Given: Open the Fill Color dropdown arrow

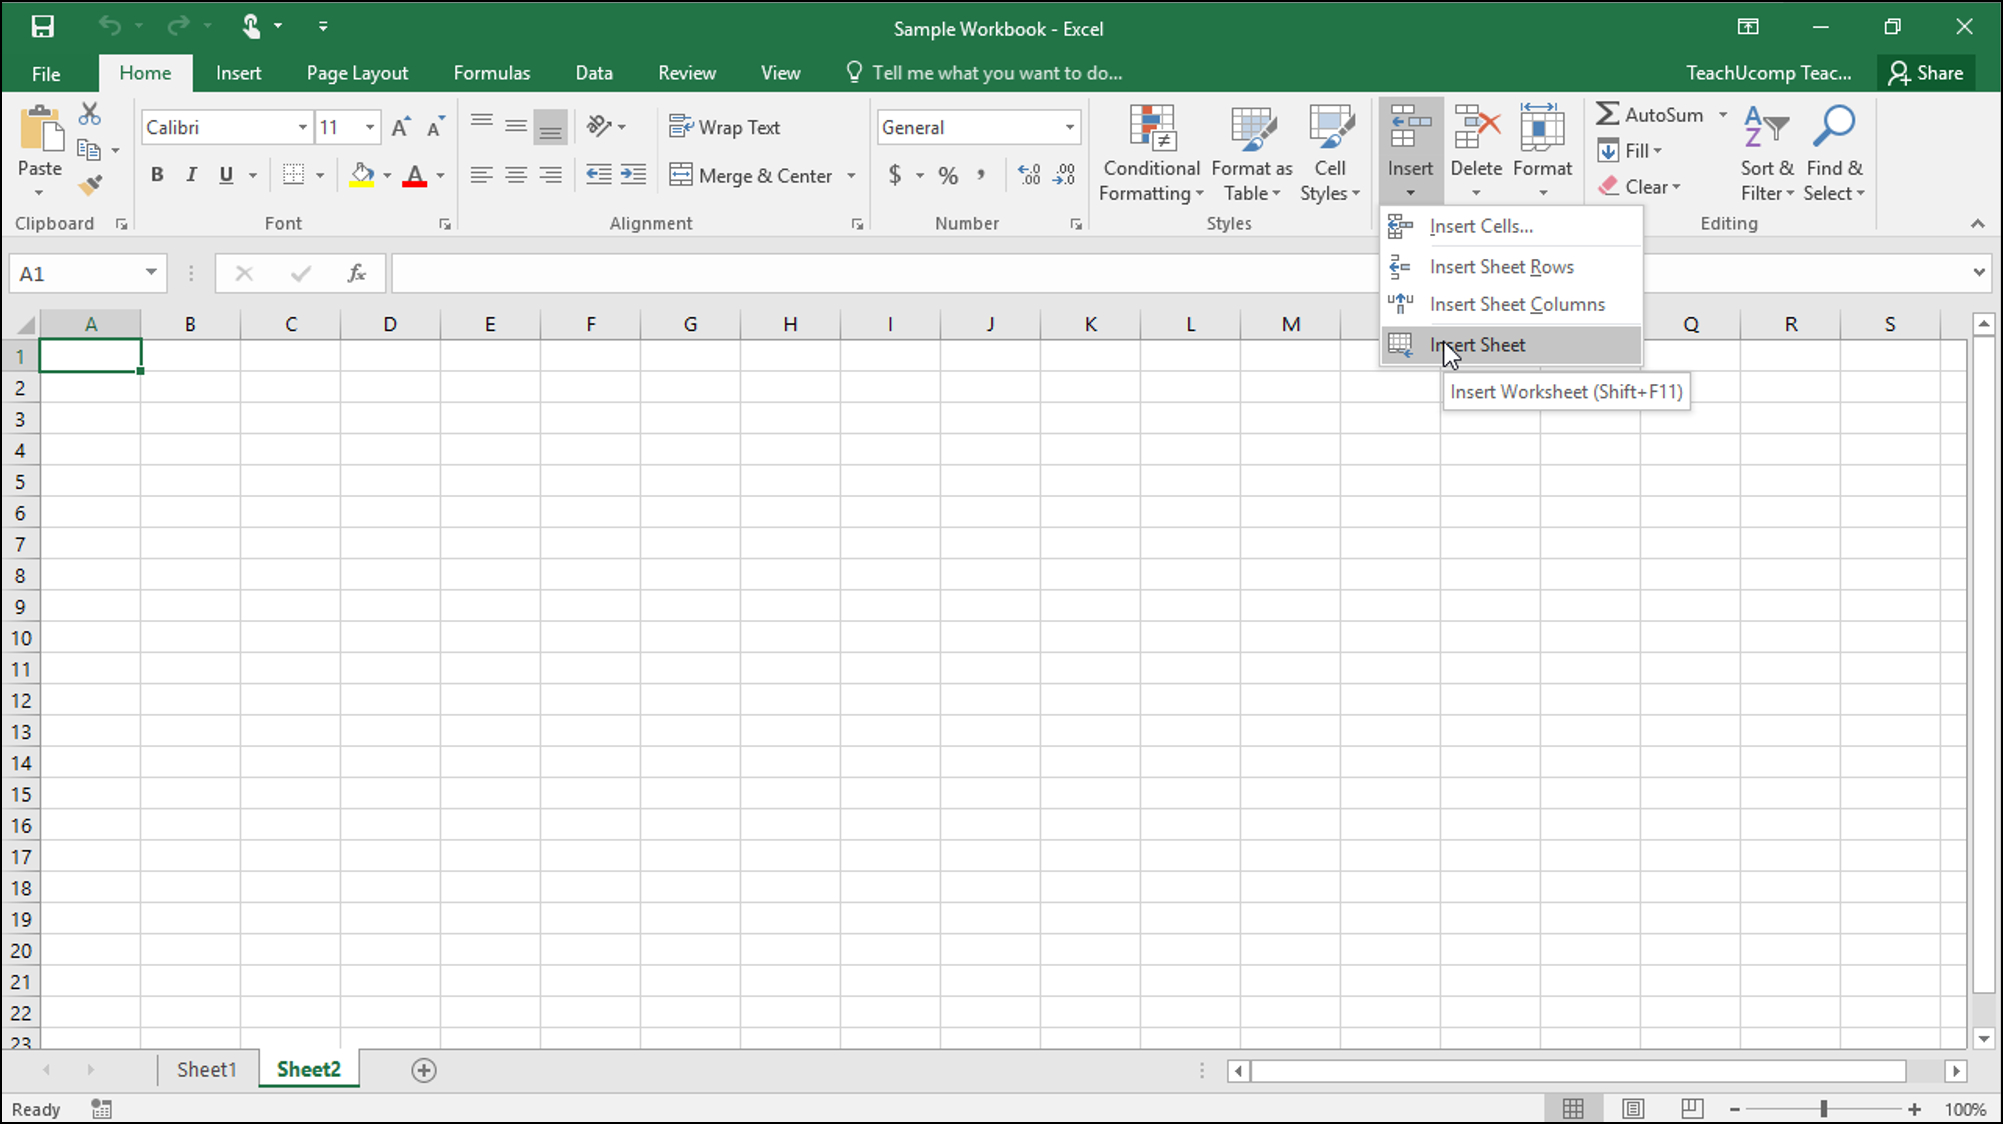Looking at the screenshot, I should pos(385,175).
